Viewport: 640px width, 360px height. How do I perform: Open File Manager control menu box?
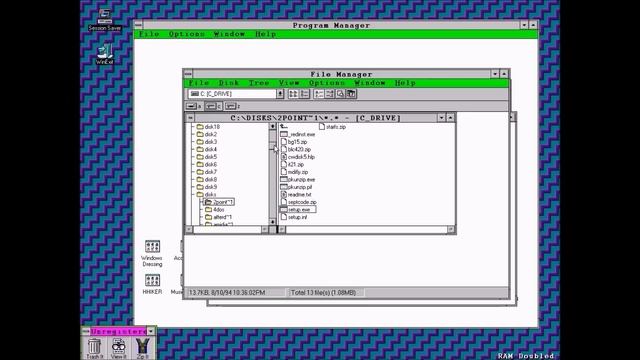pyautogui.click(x=188, y=74)
